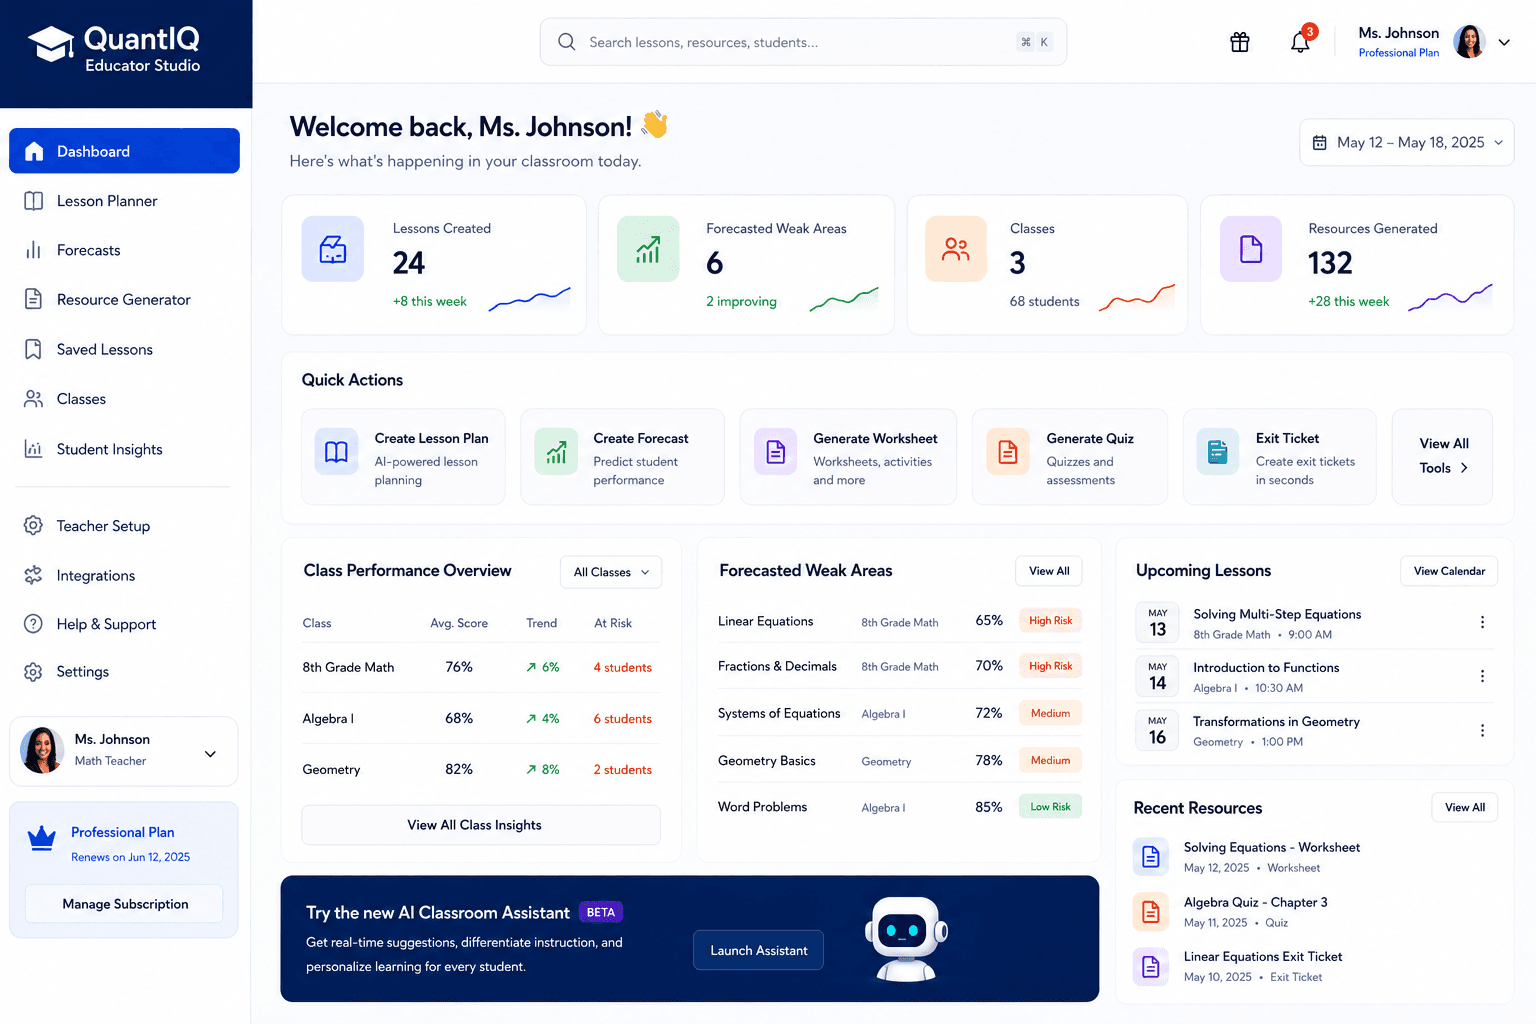
Task: Click the Lessons Created card icon
Action: pyautogui.click(x=333, y=249)
